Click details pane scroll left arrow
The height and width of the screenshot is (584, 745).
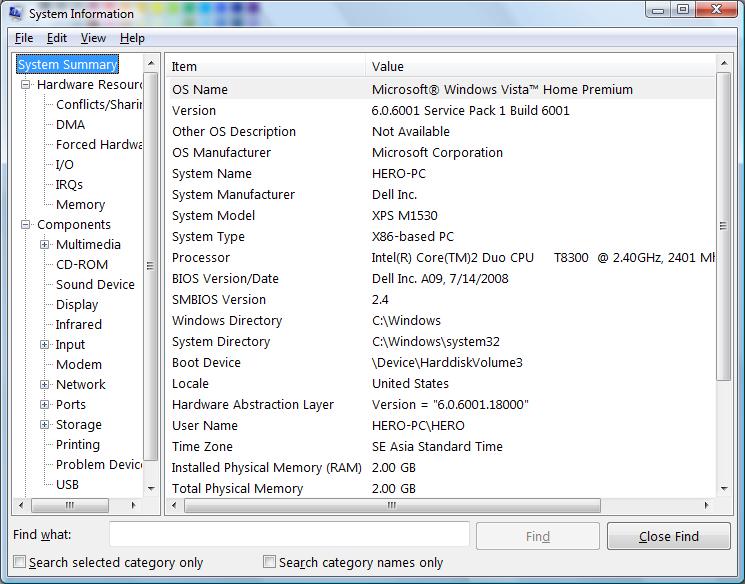174,505
